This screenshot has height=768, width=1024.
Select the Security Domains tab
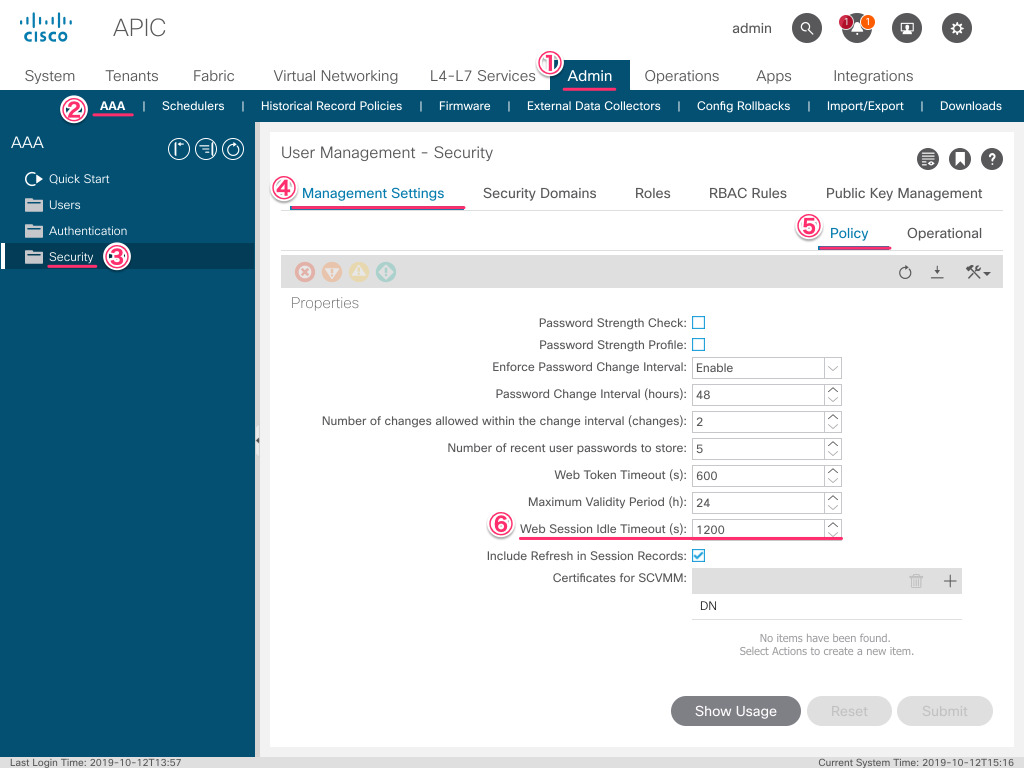(539, 193)
